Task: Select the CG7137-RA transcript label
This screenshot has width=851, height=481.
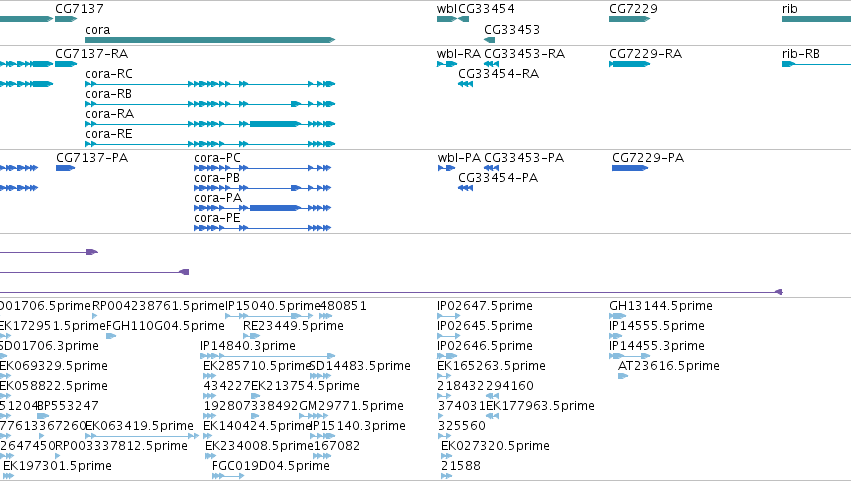Action: pos(92,54)
